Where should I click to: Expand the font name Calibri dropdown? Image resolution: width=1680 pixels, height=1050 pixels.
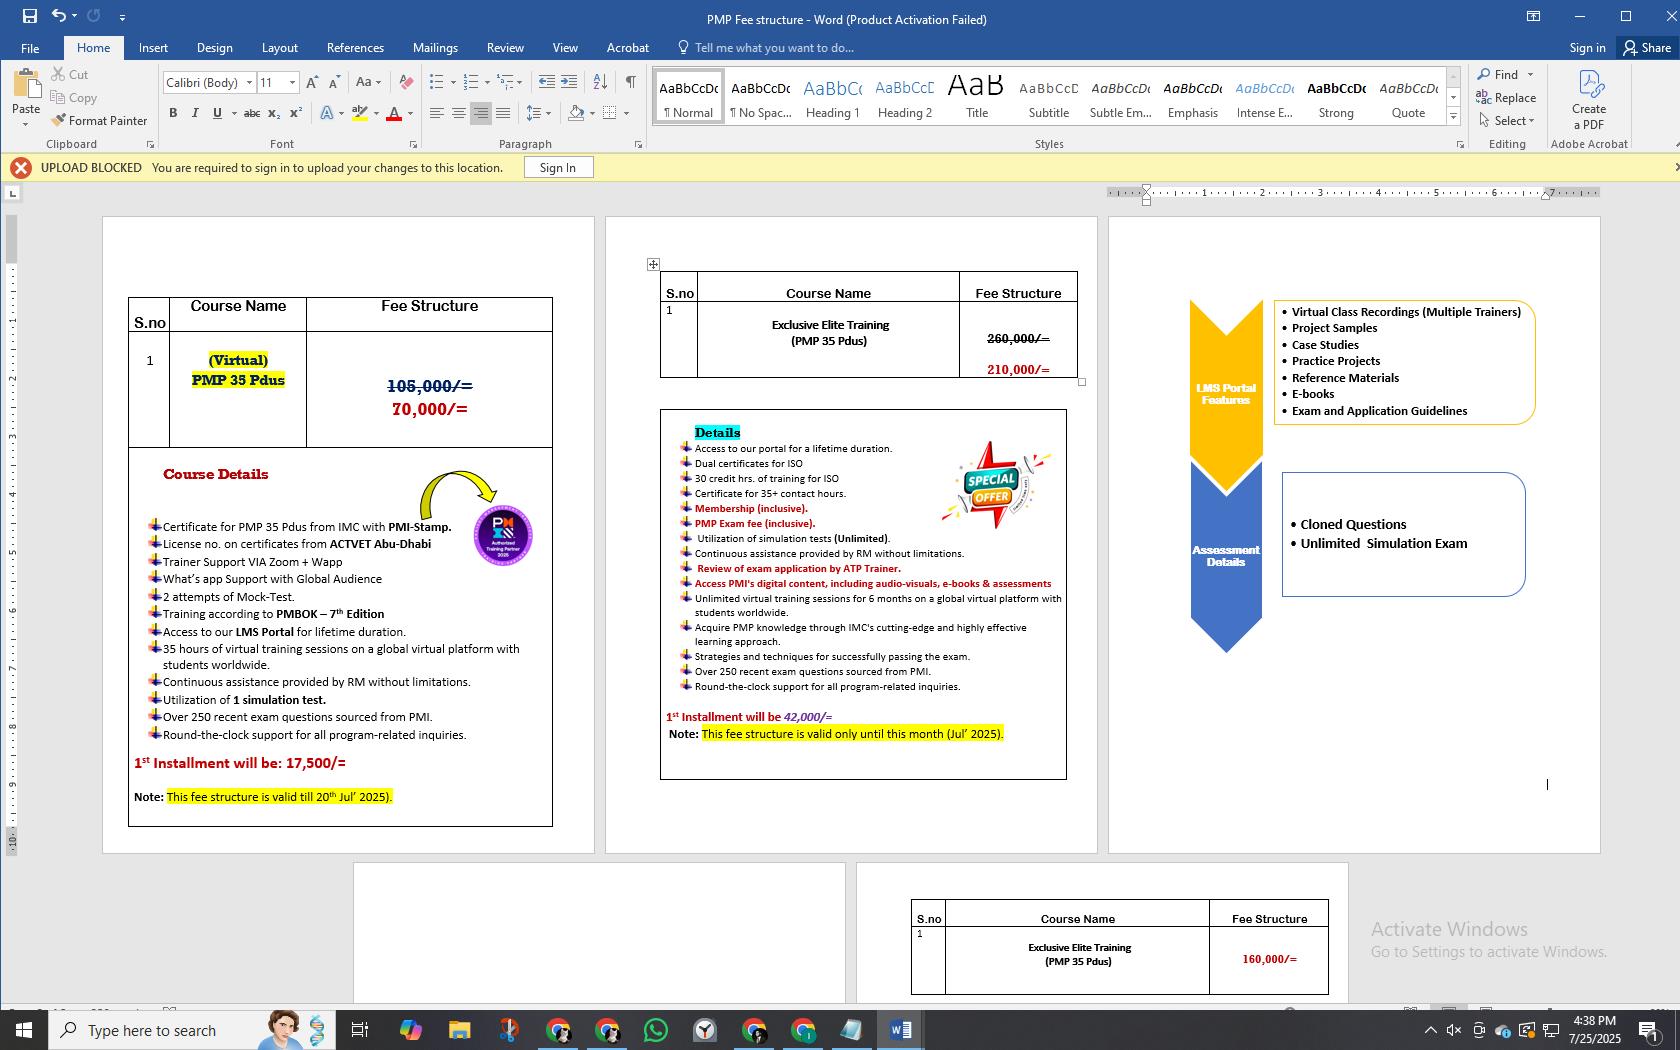tap(249, 83)
